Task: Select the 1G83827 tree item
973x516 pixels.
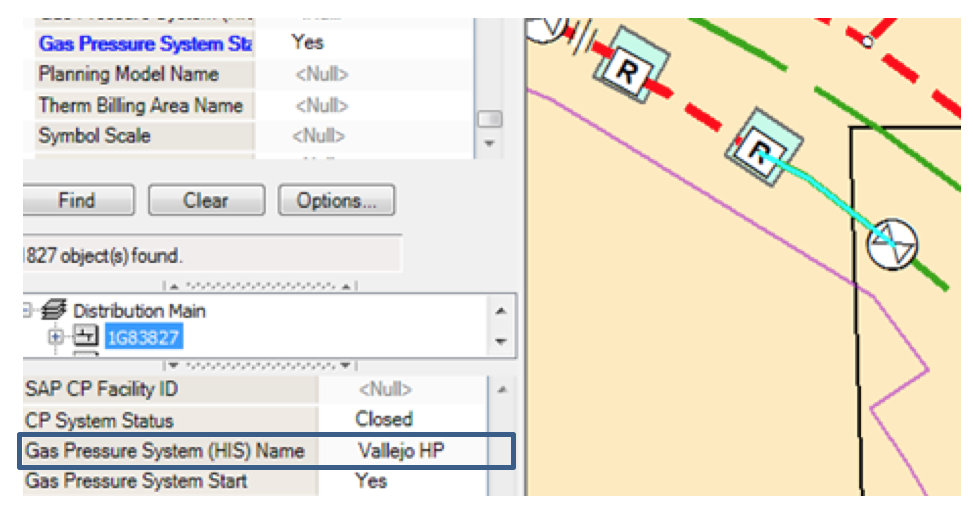Action: (x=143, y=338)
